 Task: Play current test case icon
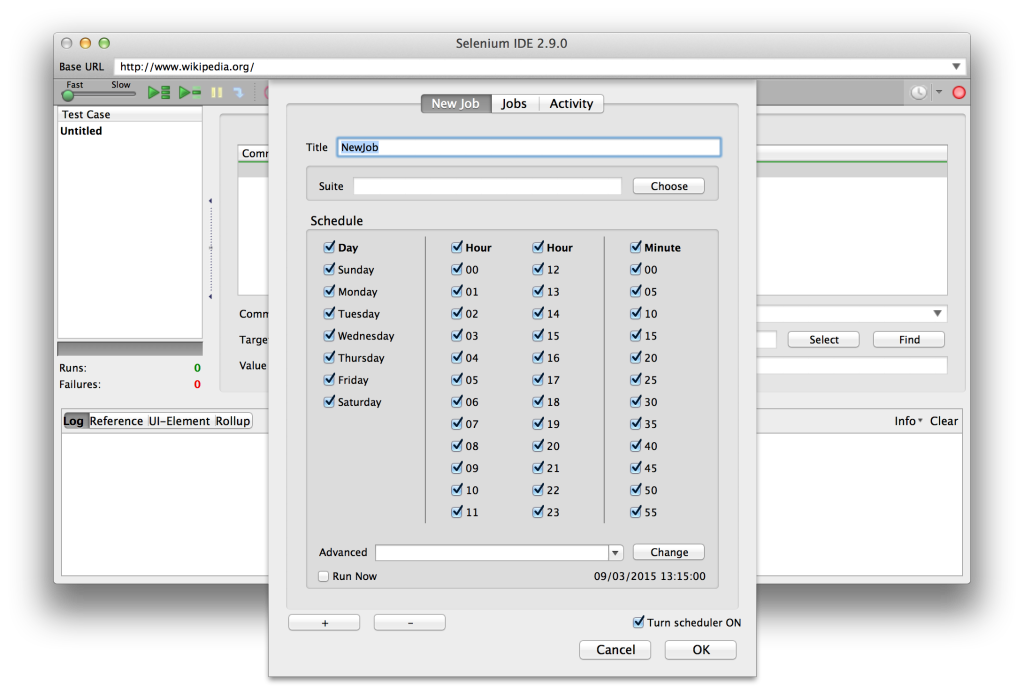[x=190, y=93]
